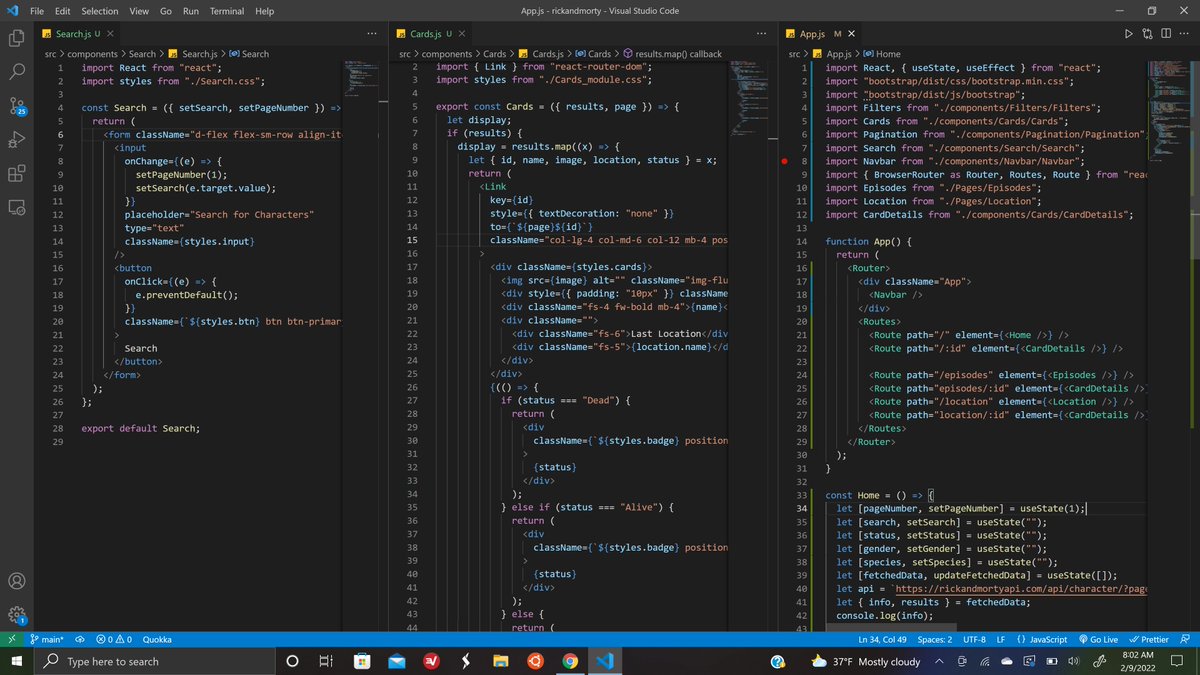Viewport: 1200px width, 675px height.
Task: Open the Run and Debug view
Action: (x=16, y=140)
